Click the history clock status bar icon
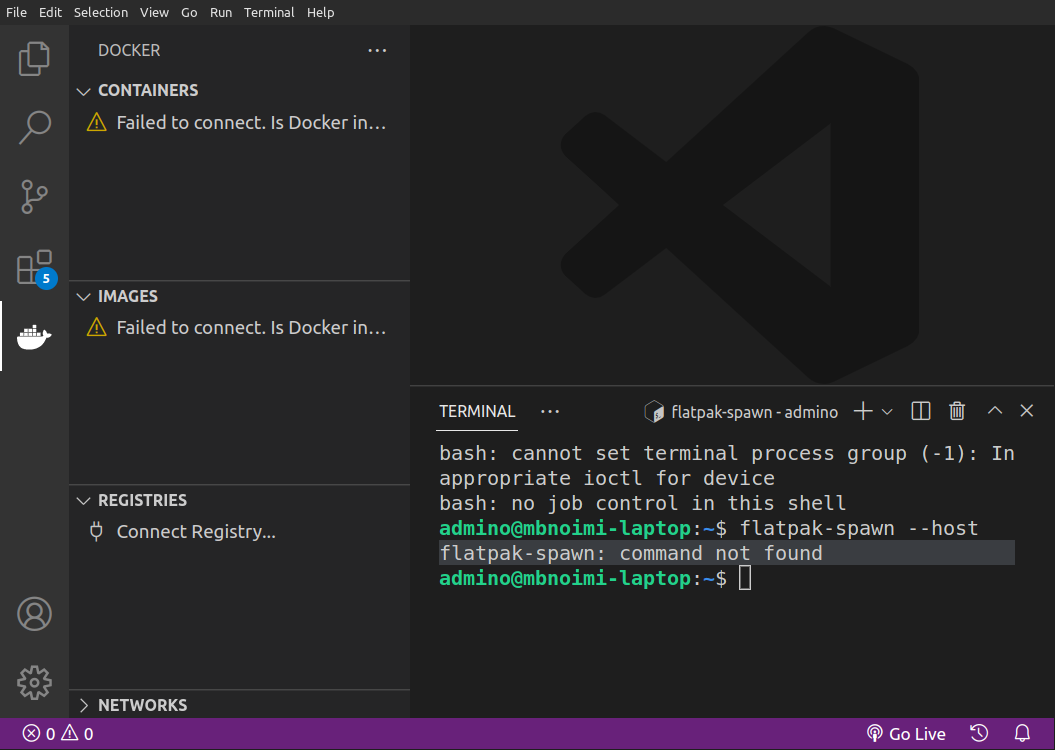Viewport: 1055px width, 750px height. (x=979, y=733)
